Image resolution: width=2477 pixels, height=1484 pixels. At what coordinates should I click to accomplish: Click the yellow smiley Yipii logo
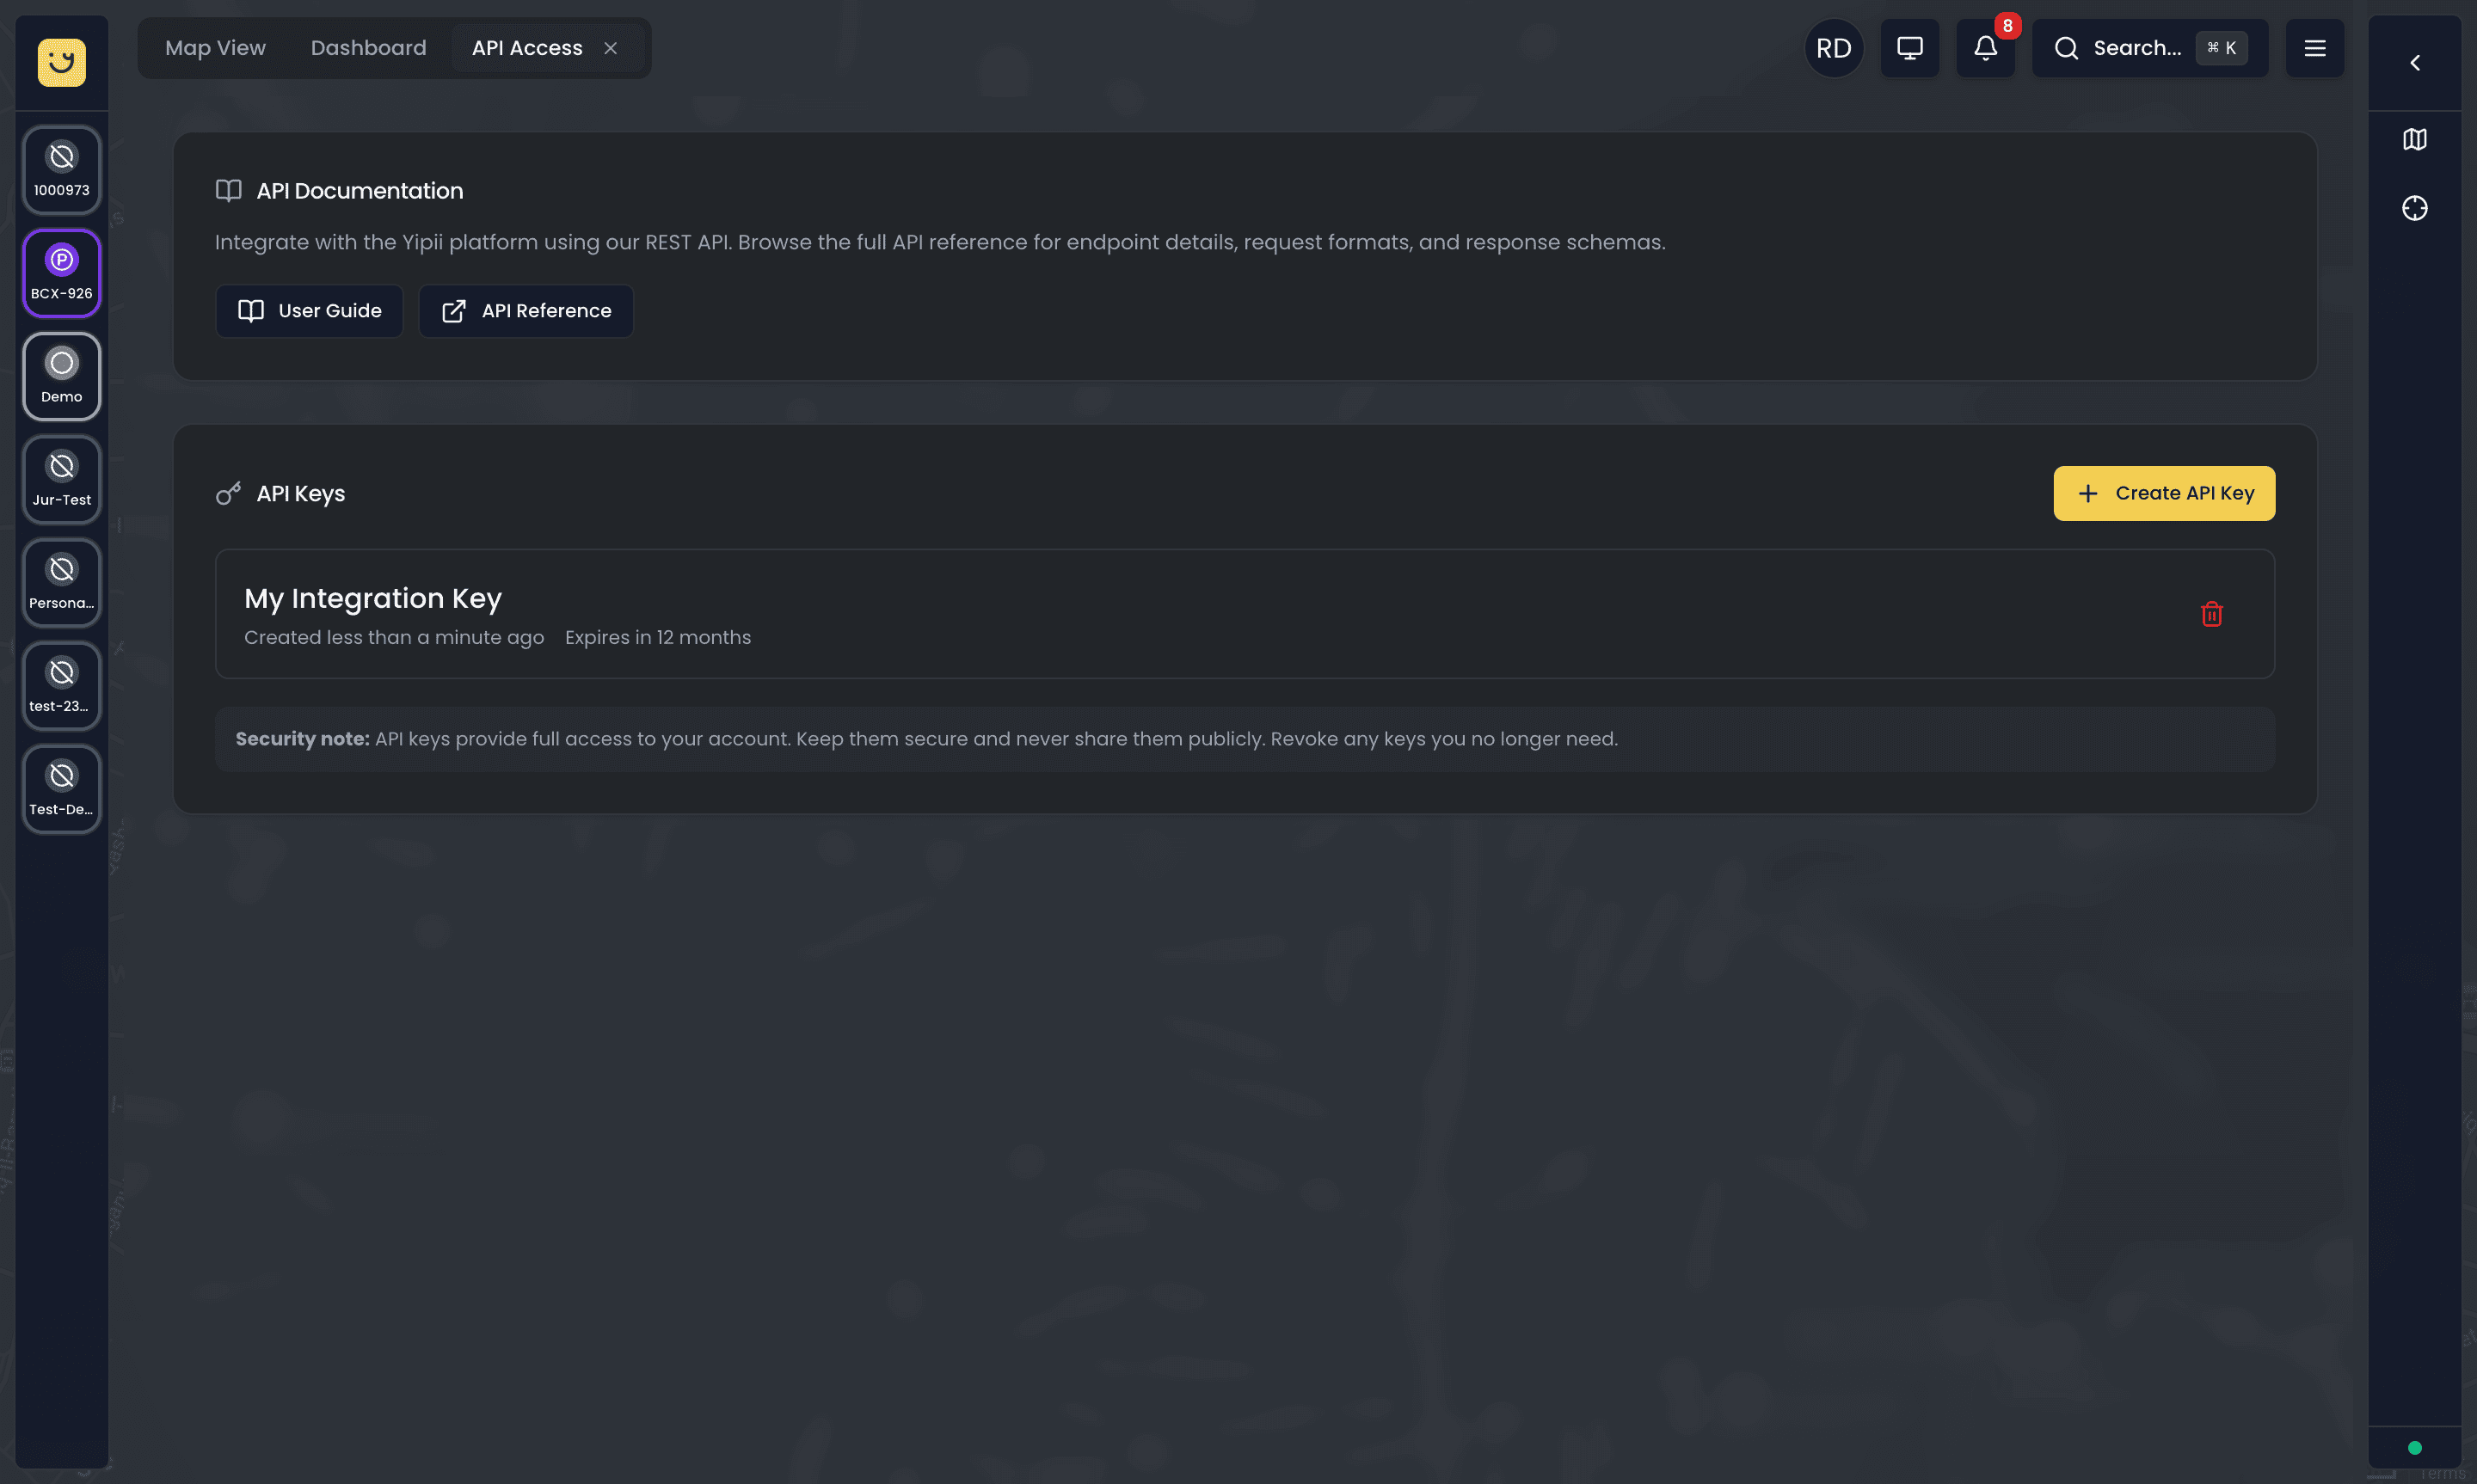pos(61,62)
